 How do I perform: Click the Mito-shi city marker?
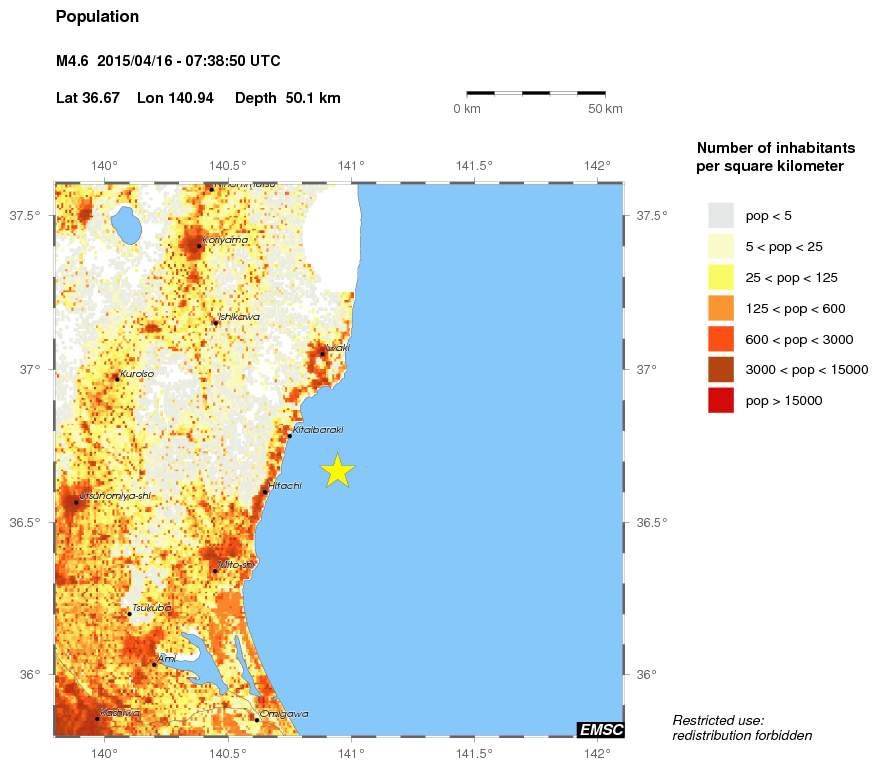[x=215, y=571]
